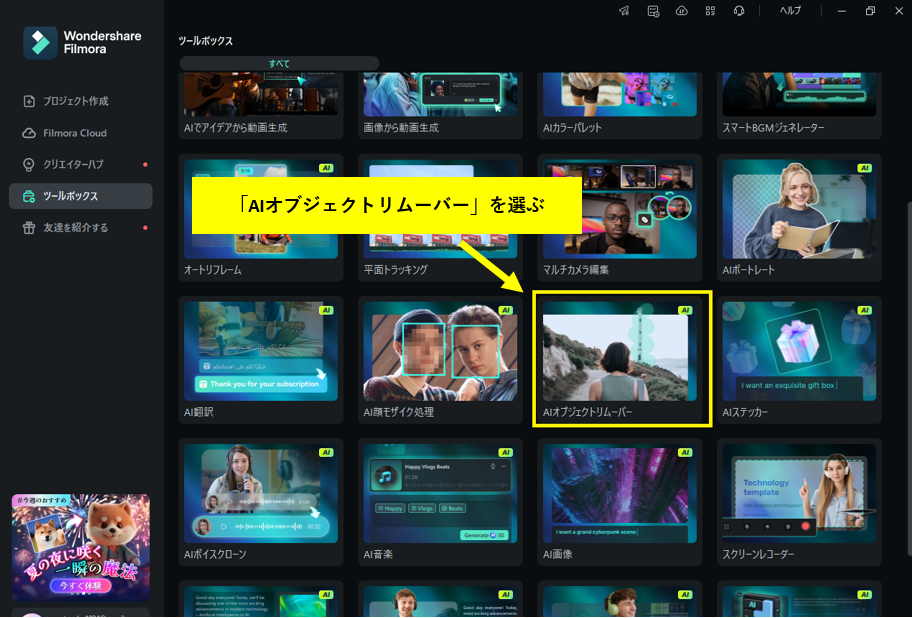The image size is (912, 618).
Task: Click AI badge on AI音楽 card
Action: pyautogui.click(x=505, y=452)
